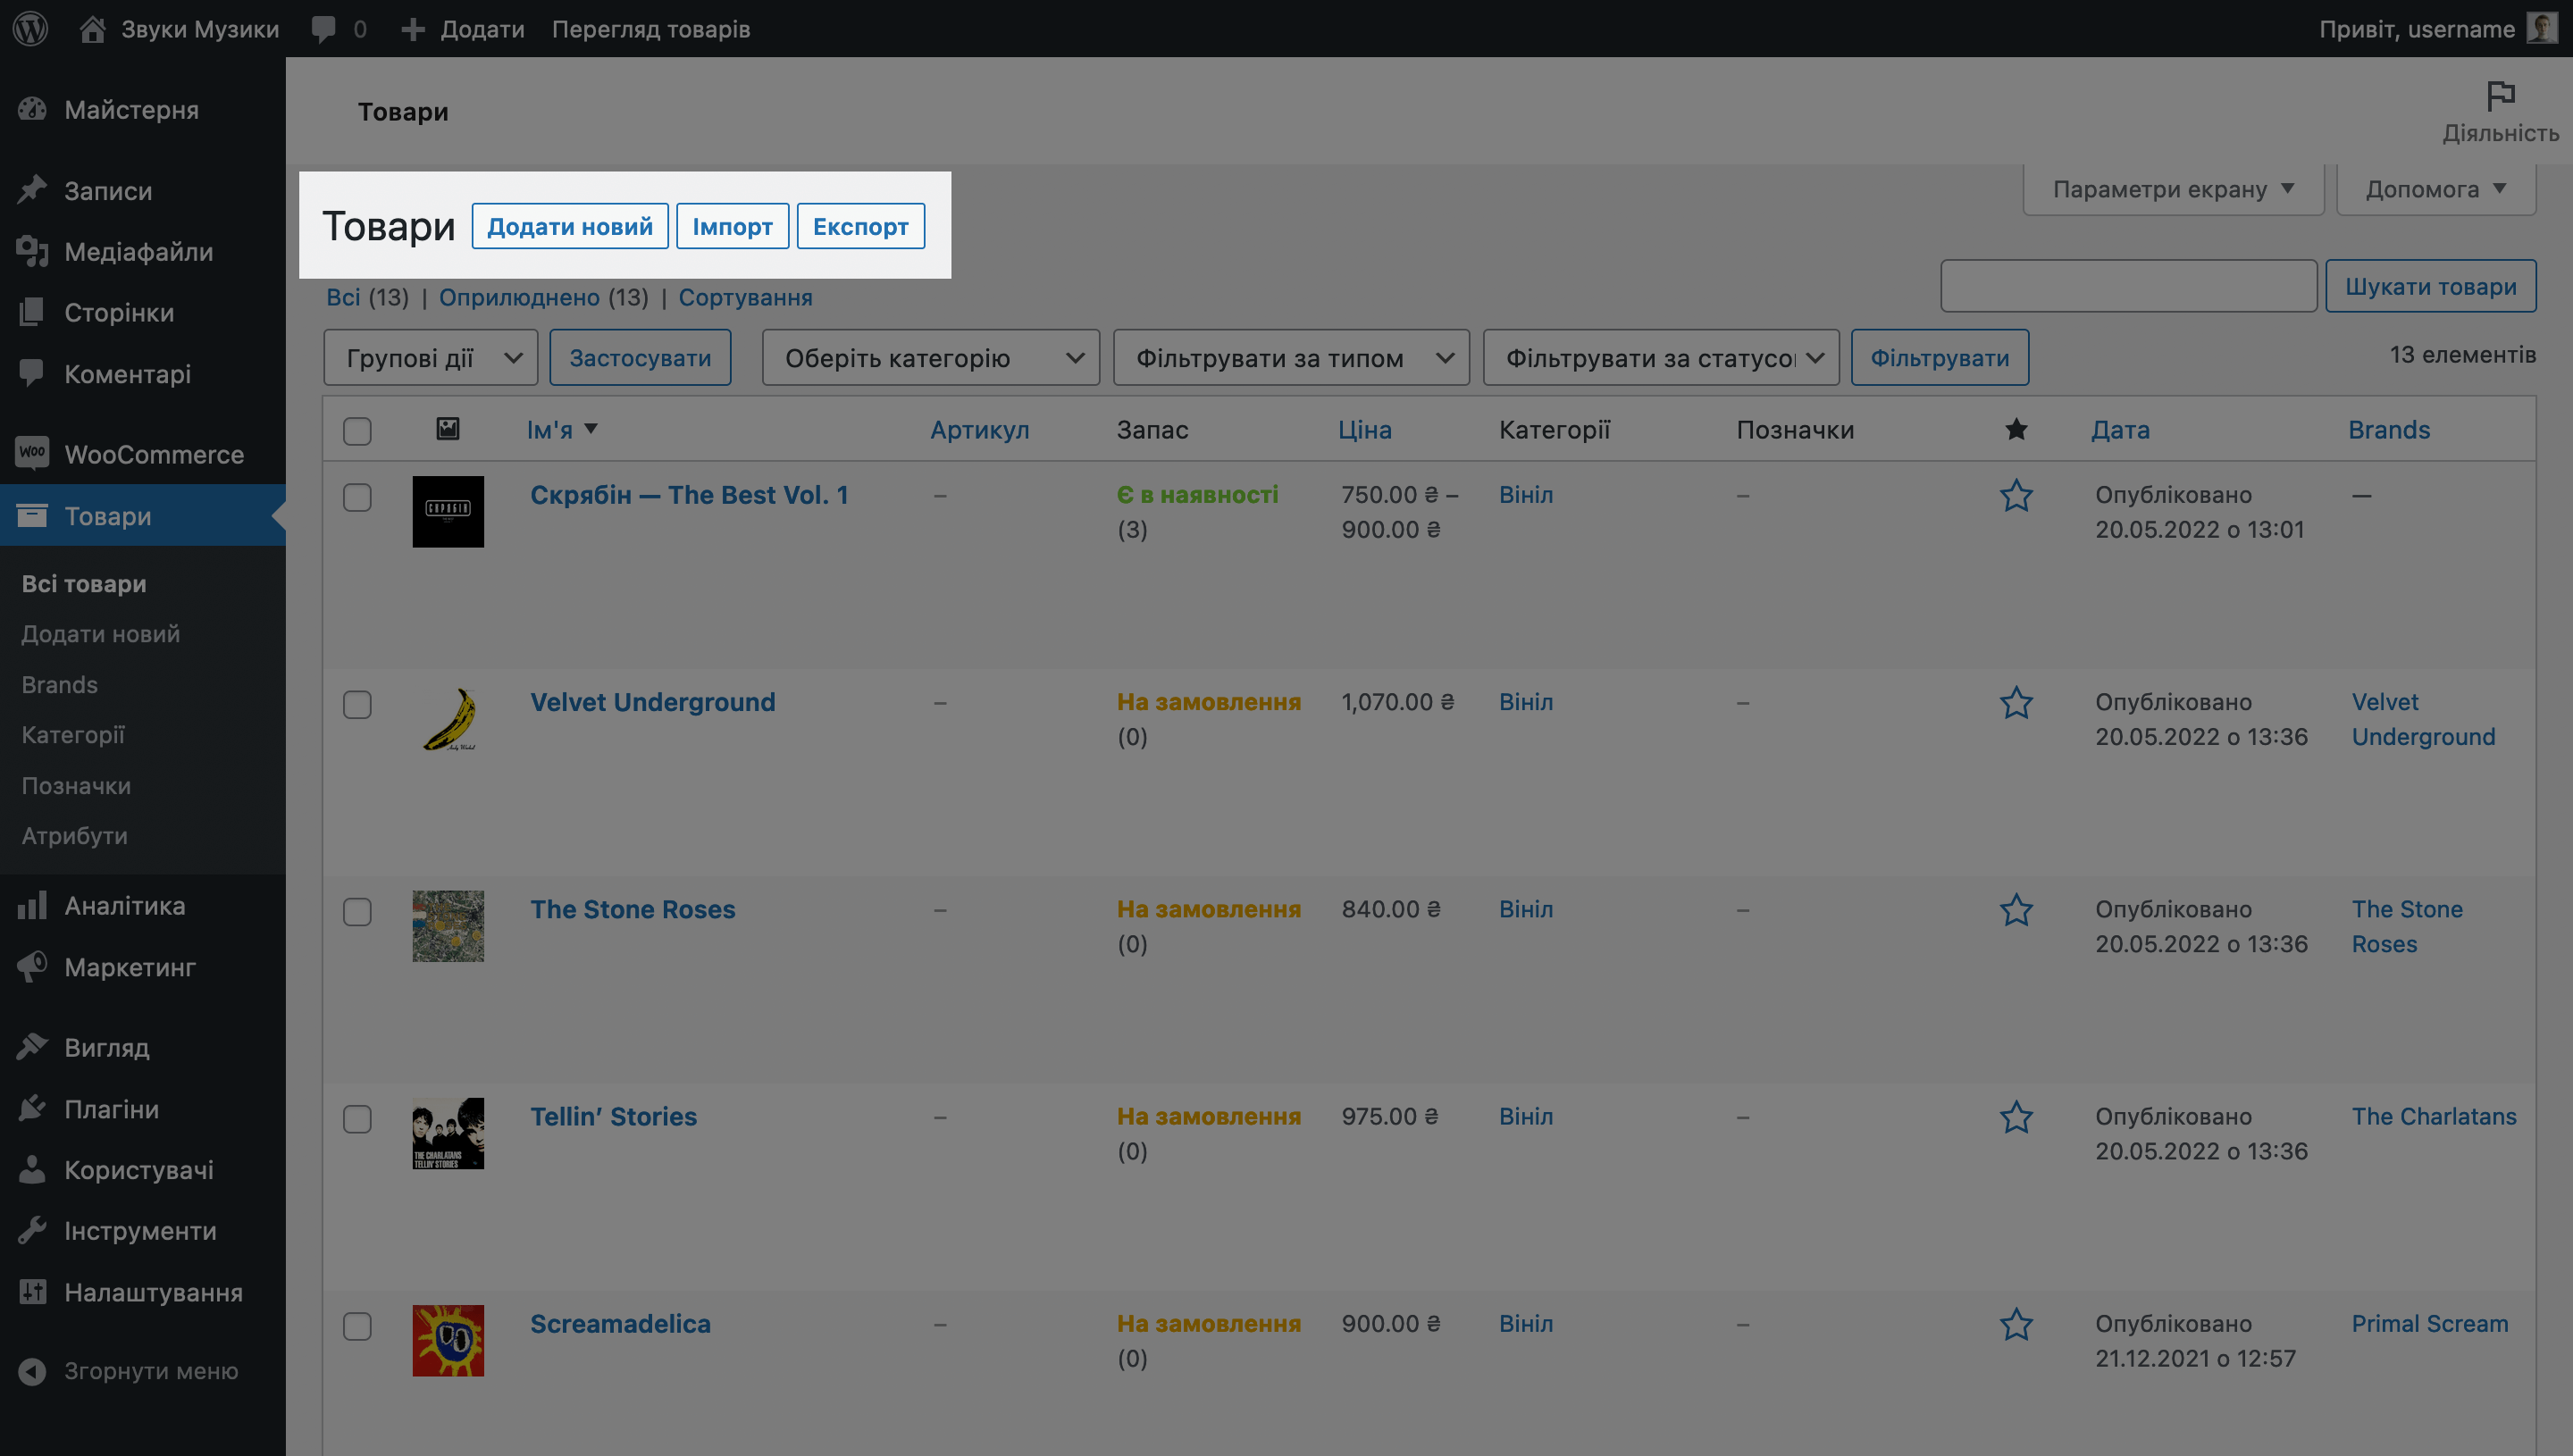This screenshot has width=2573, height=1456.
Task: Open Категорії submenu item
Action: pyautogui.click(x=73, y=735)
